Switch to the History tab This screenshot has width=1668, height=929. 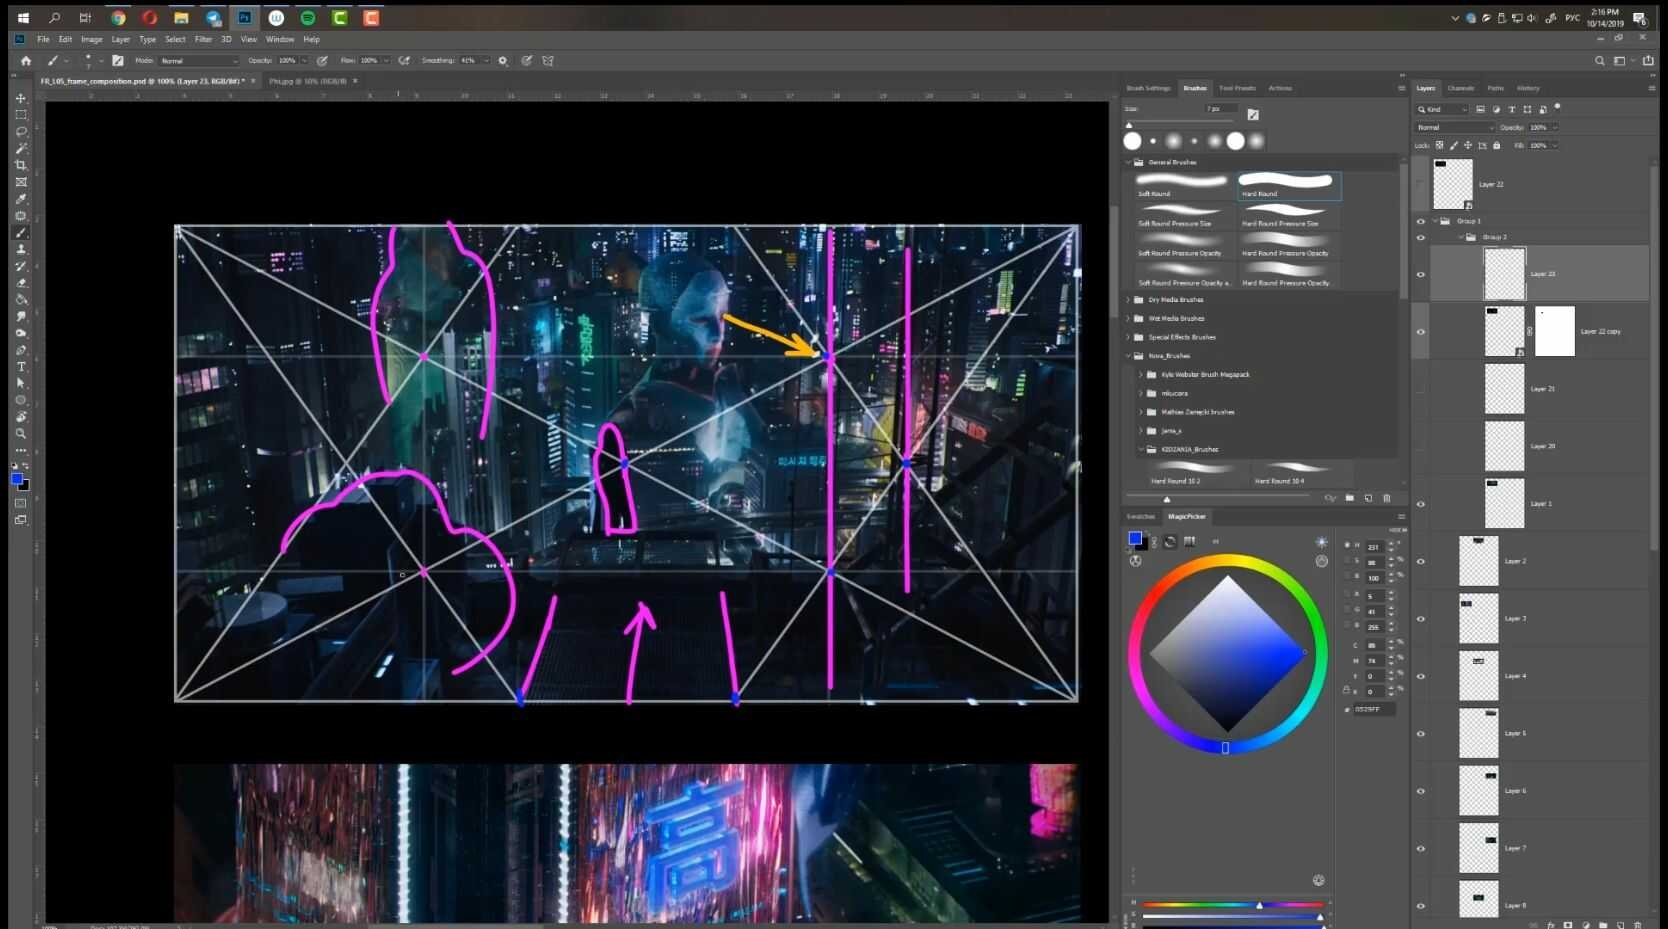pos(1528,88)
